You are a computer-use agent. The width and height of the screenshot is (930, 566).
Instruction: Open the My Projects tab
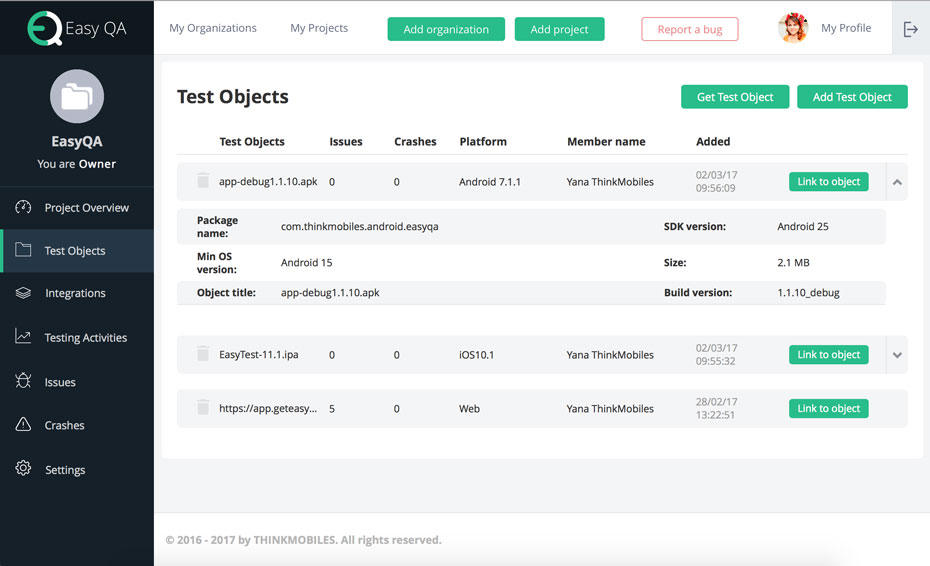tap(319, 28)
